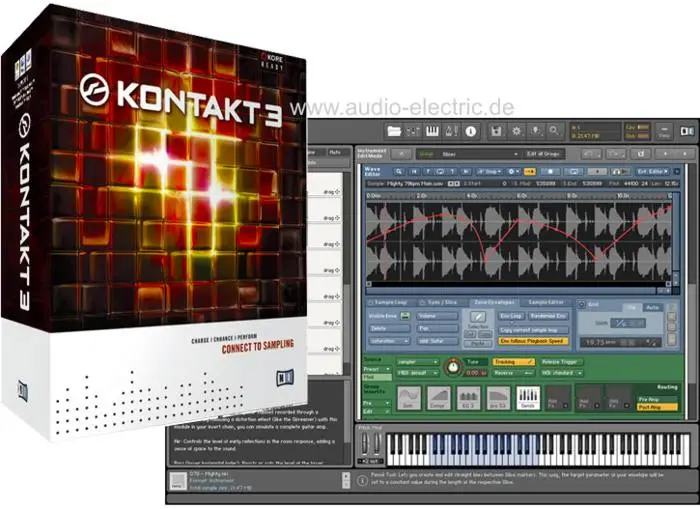Go to the previous instrument with the left arrow

665,154
